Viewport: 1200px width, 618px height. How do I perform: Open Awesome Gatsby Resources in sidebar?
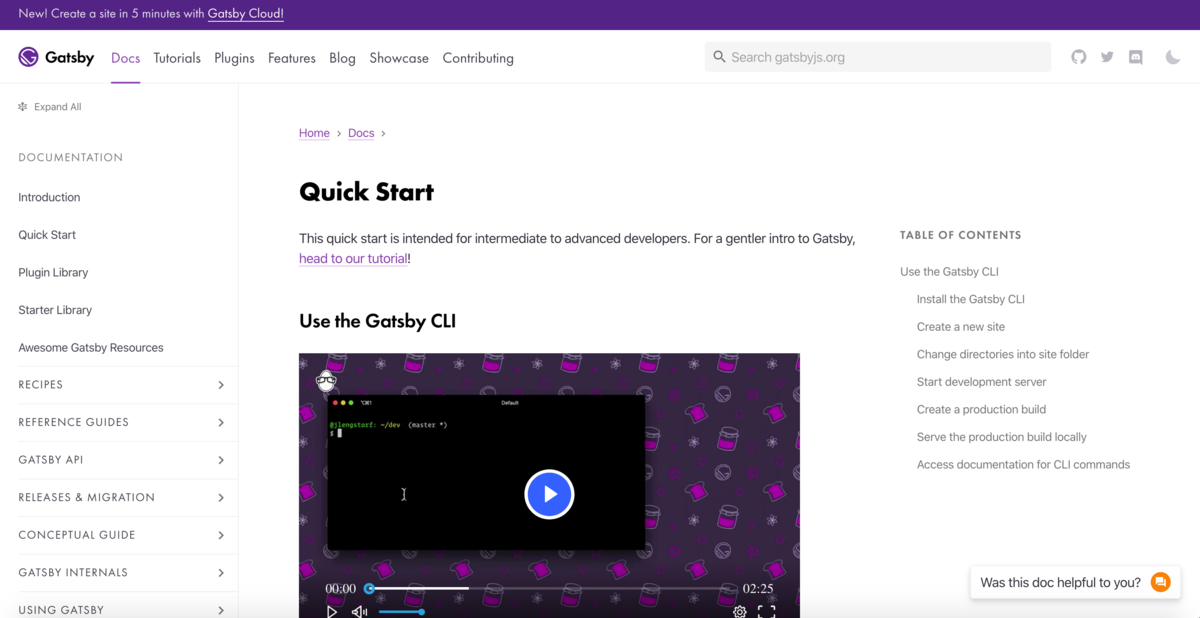[91, 348]
